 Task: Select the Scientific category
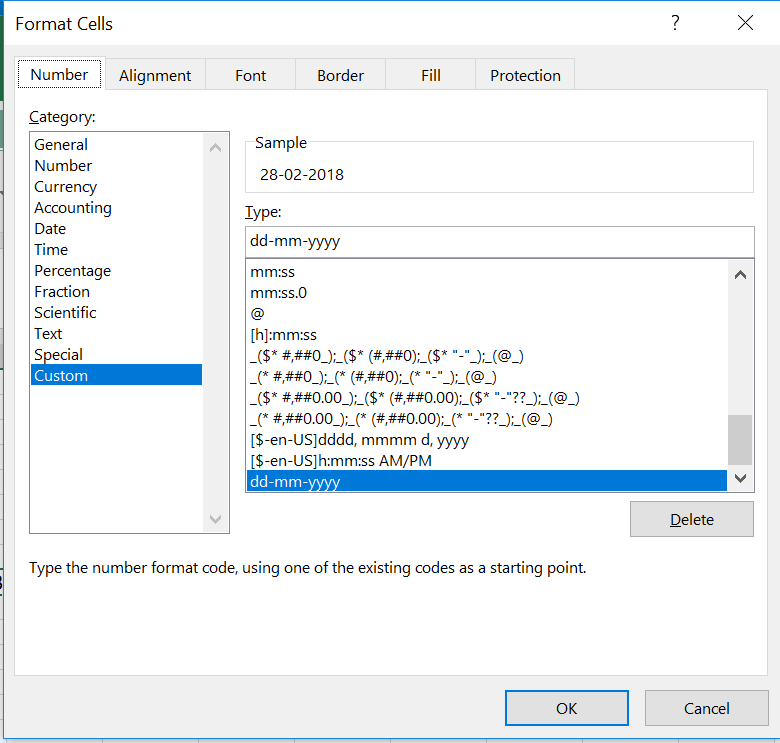coord(116,312)
